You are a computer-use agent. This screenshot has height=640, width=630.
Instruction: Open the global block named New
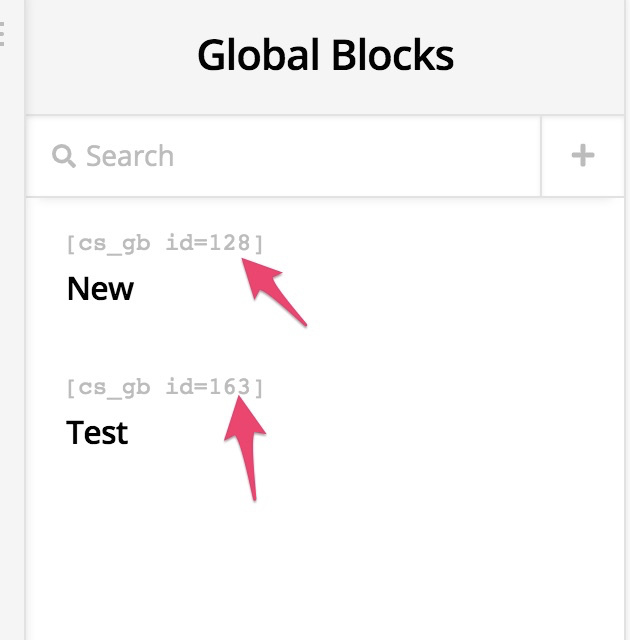[x=100, y=289]
